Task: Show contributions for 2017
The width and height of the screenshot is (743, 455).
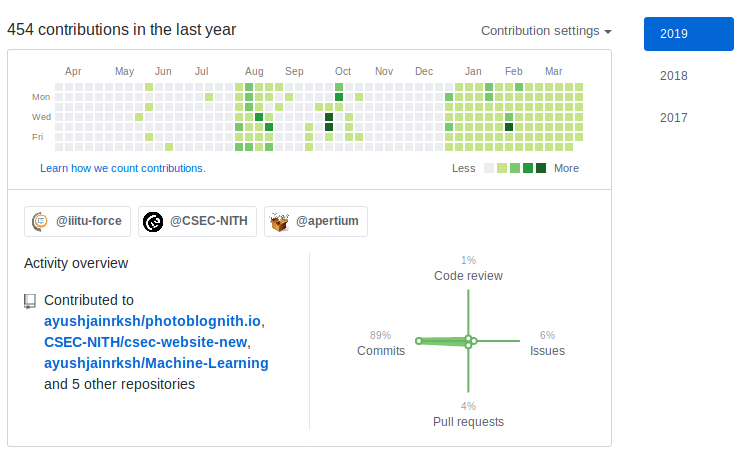Action: [x=673, y=118]
